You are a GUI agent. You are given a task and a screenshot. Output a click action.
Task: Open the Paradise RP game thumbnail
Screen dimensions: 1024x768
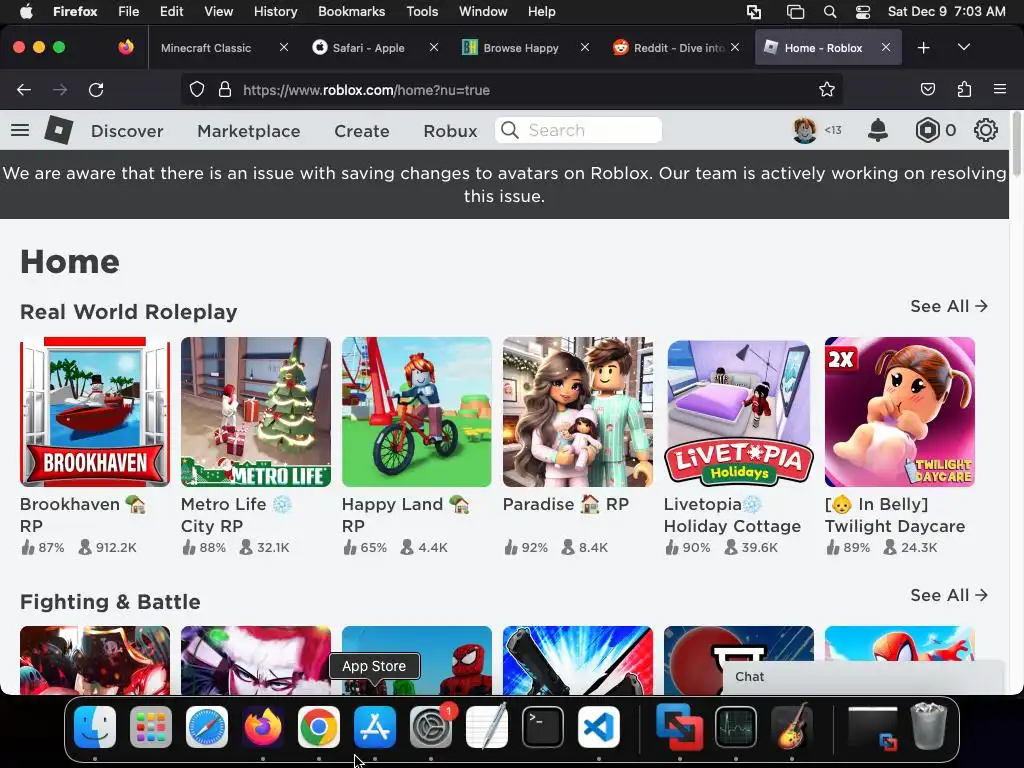coord(578,412)
